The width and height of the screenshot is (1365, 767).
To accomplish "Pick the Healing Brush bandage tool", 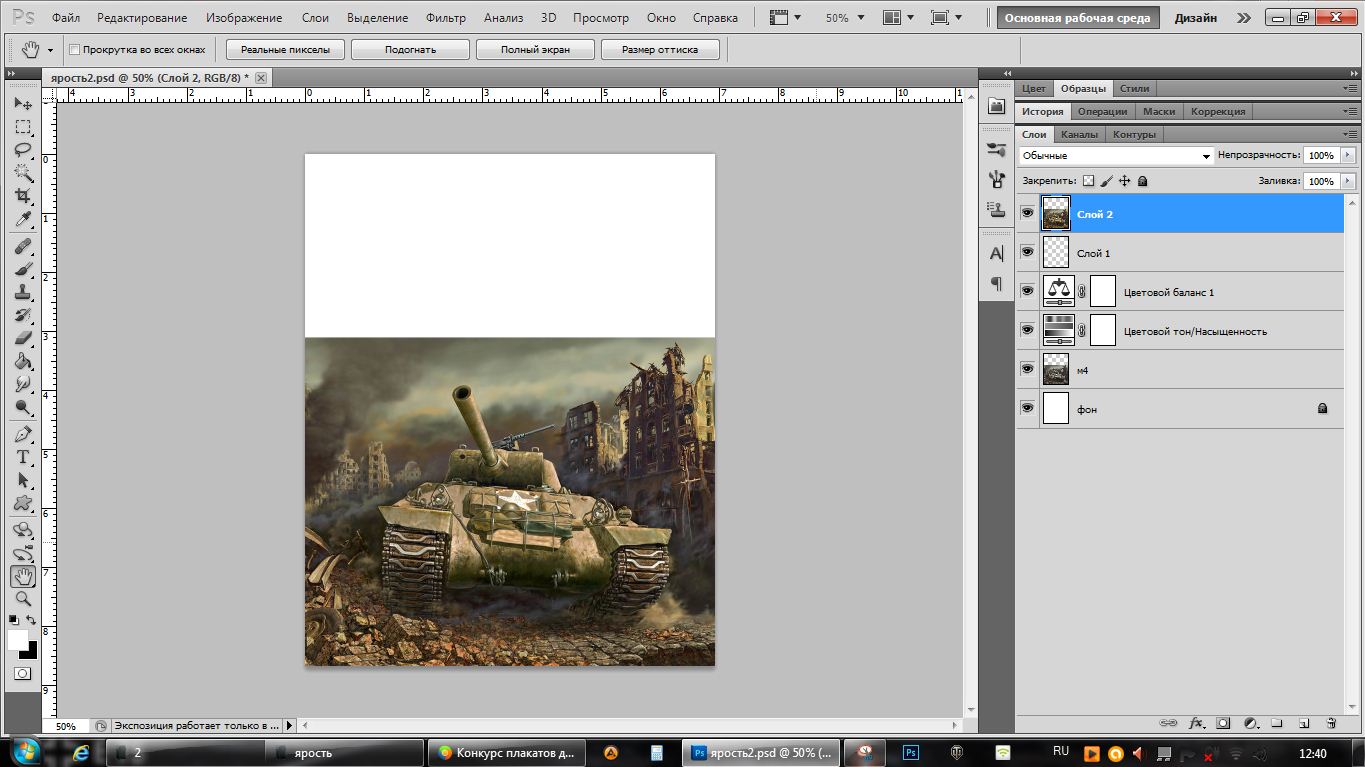I will pyautogui.click(x=23, y=246).
